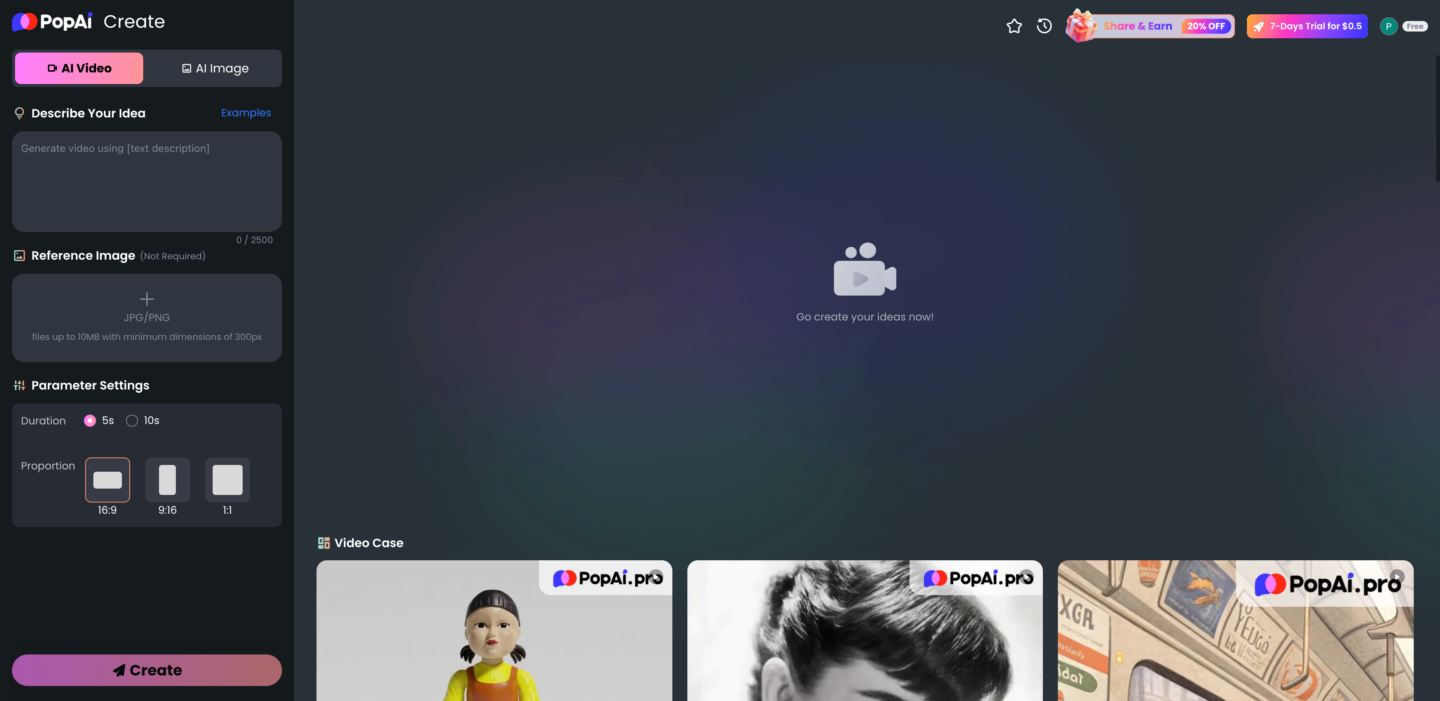Click the Free plan badge

coord(1414,27)
